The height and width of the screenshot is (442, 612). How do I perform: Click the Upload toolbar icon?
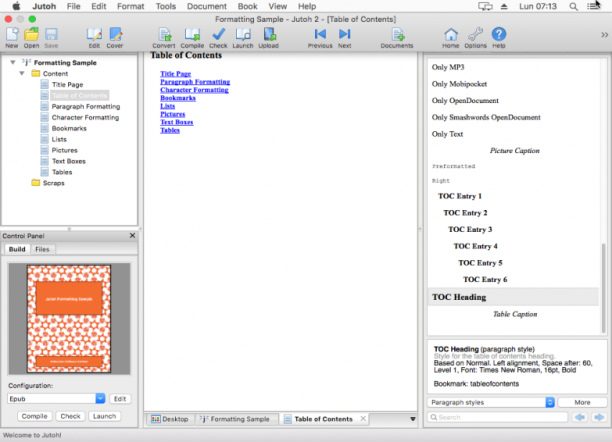pos(269,38)
